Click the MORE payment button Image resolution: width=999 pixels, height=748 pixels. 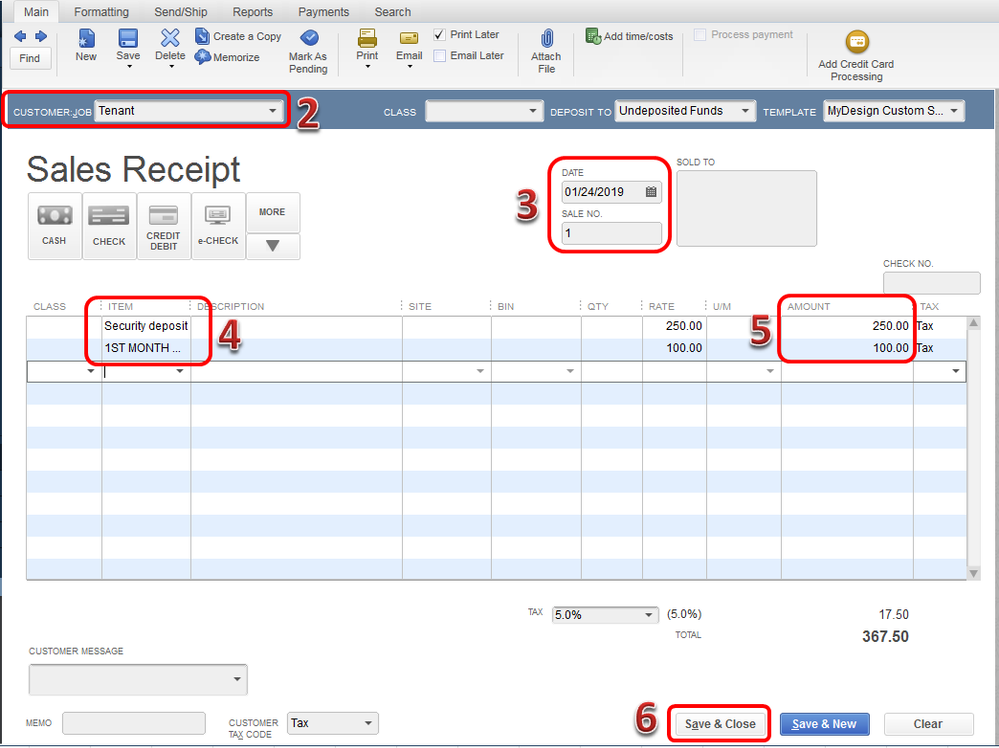[273, 212]
